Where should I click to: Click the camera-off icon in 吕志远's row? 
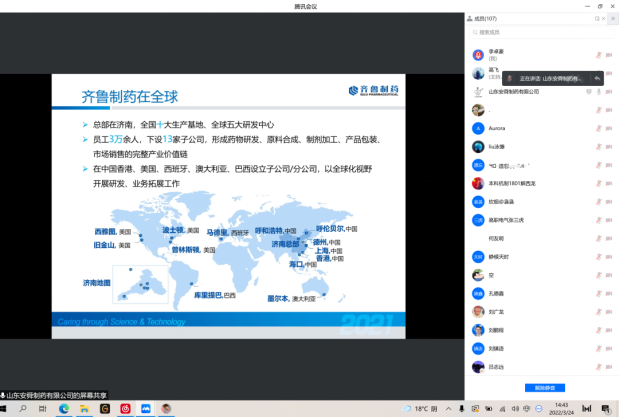pyautogui.click(x=609, y=367)
